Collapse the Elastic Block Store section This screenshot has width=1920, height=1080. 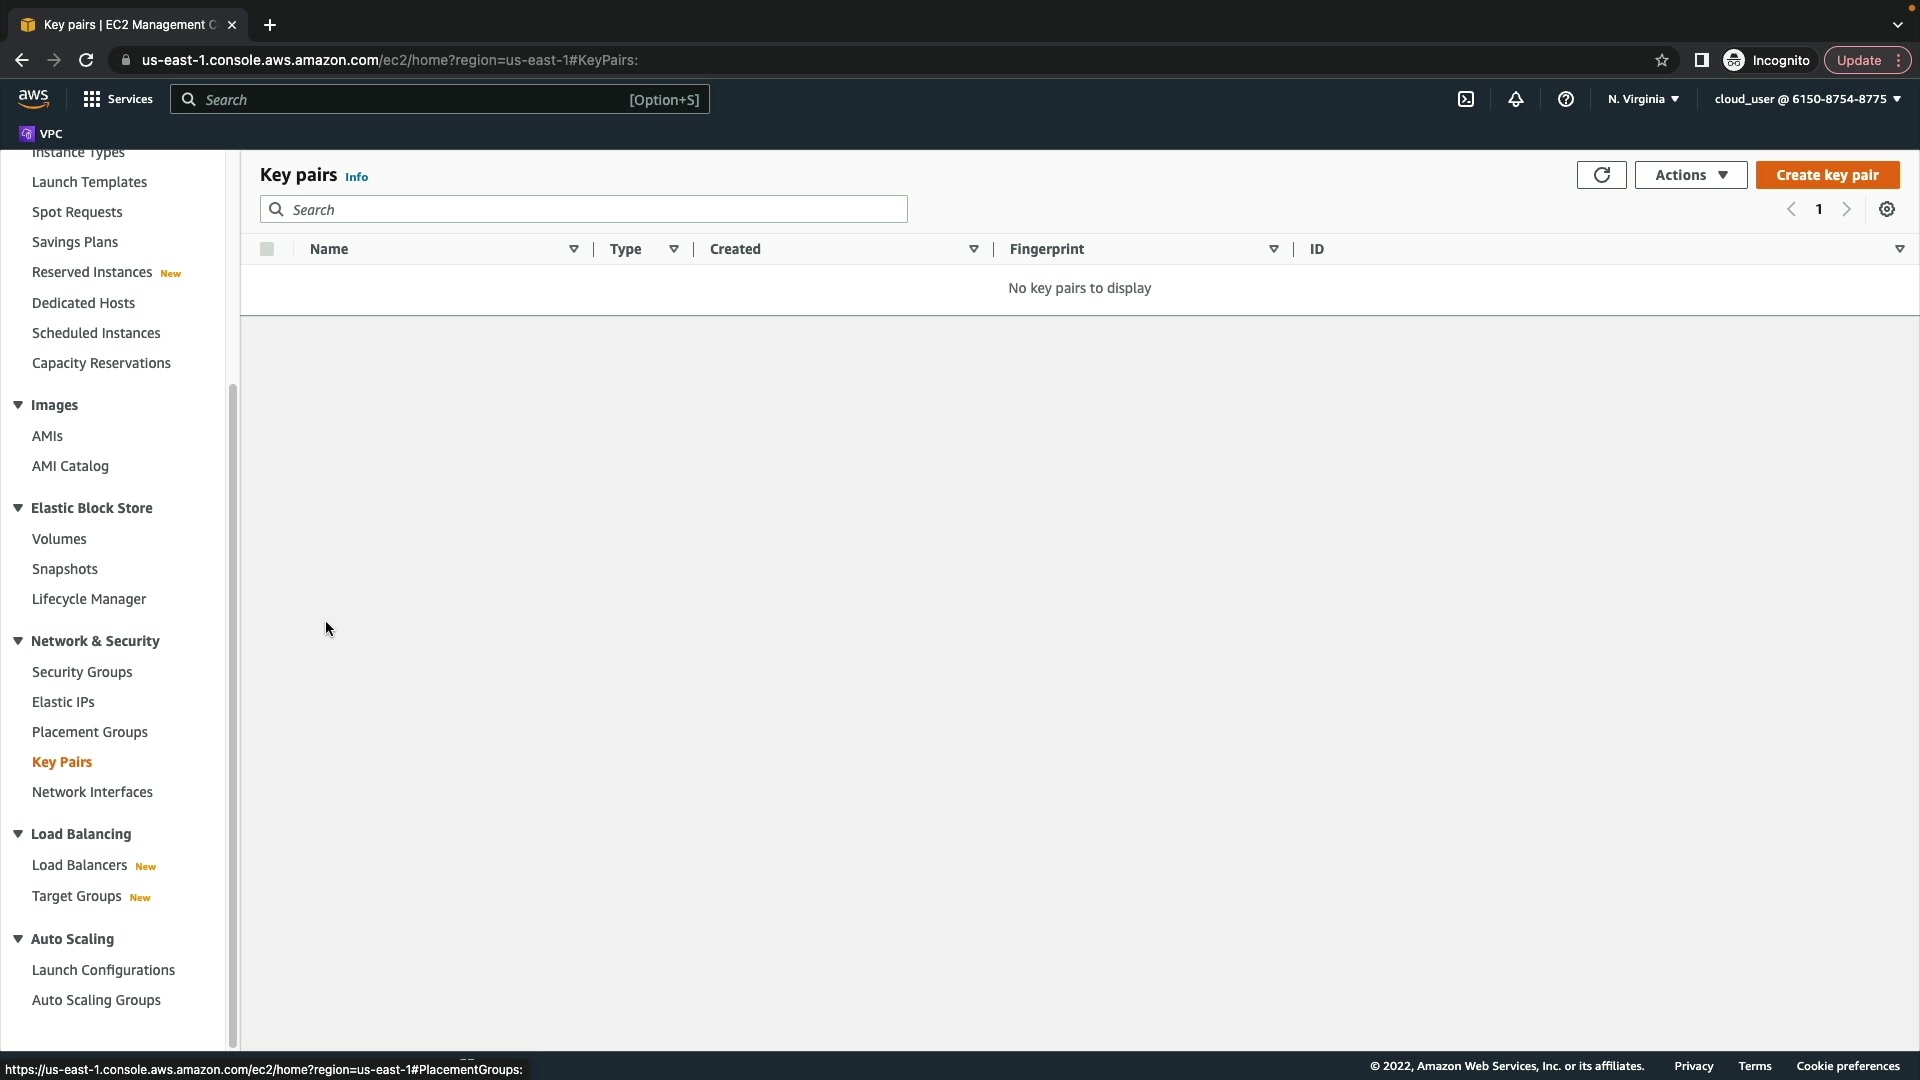point(18,508)
